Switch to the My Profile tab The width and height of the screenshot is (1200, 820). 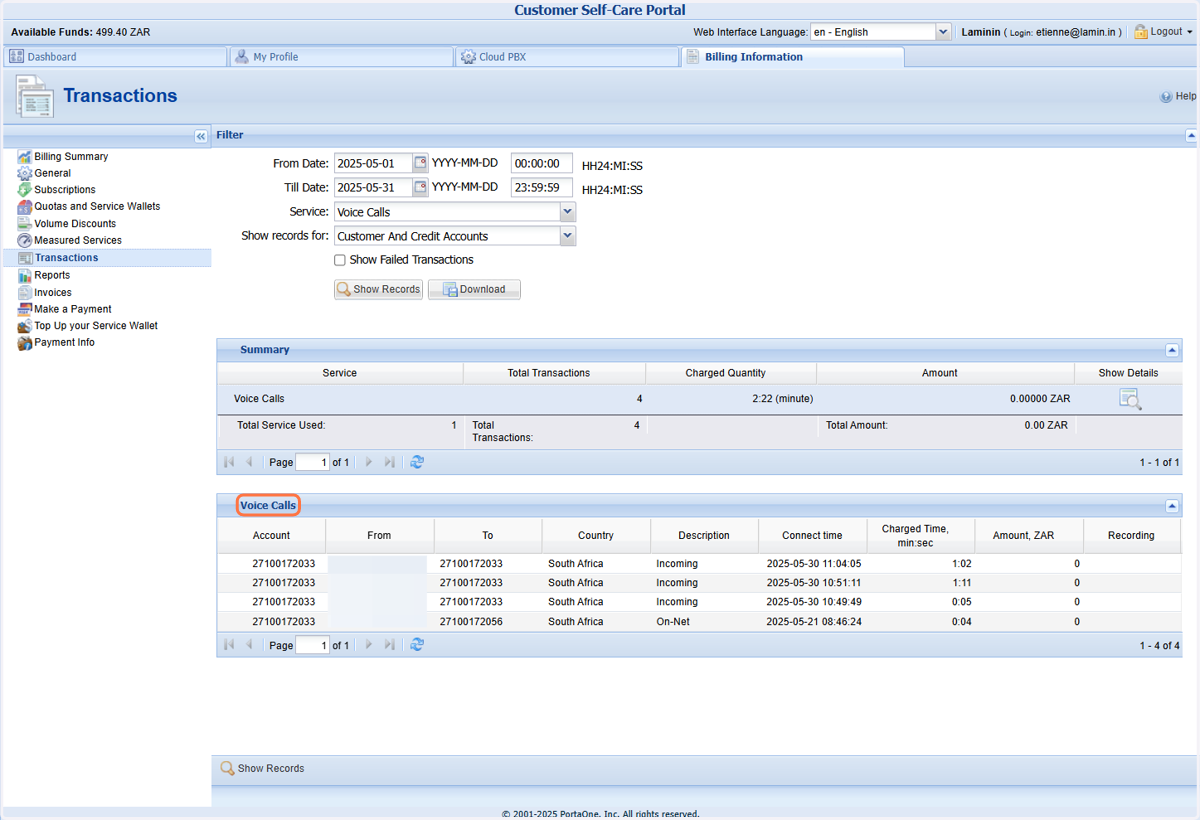pos(341,57)
